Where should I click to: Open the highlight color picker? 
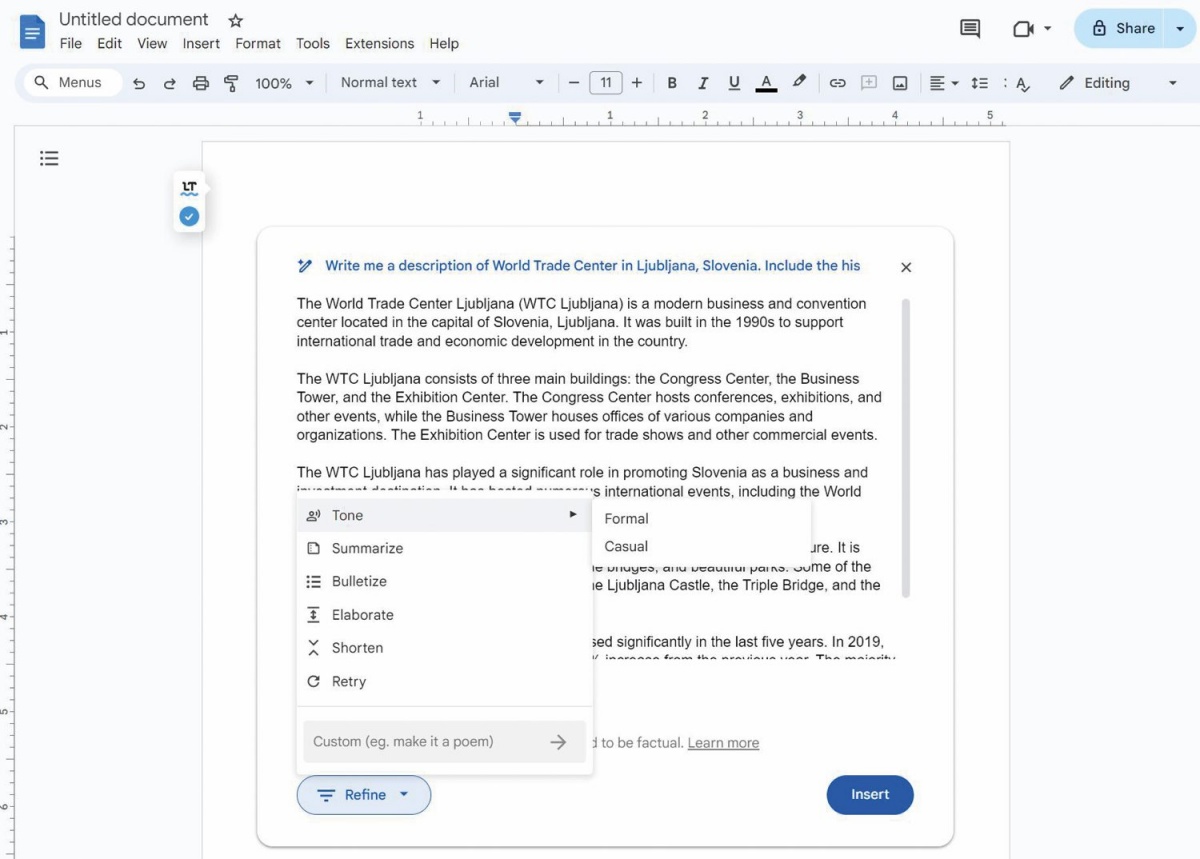click(x=799, y=83)
